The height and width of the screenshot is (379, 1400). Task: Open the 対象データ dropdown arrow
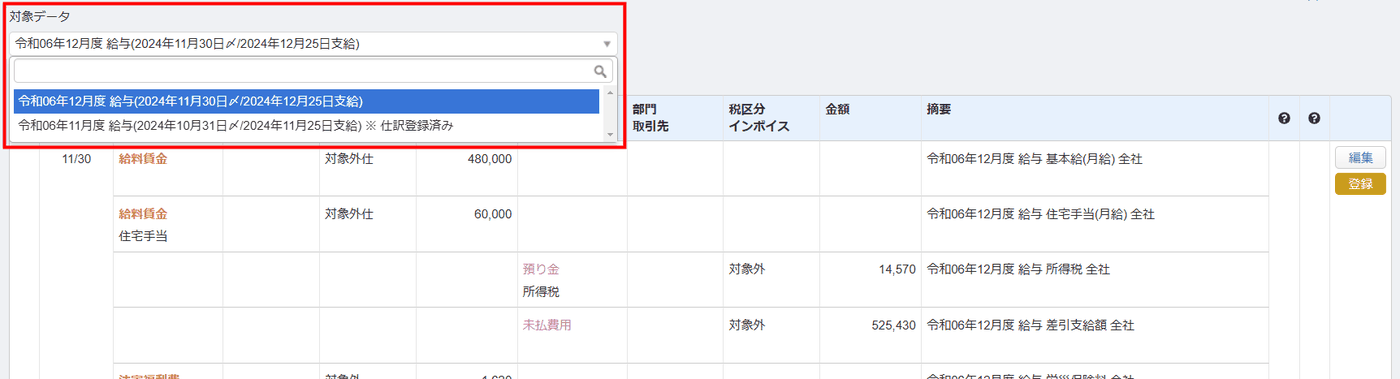click(x=606, y=44)
